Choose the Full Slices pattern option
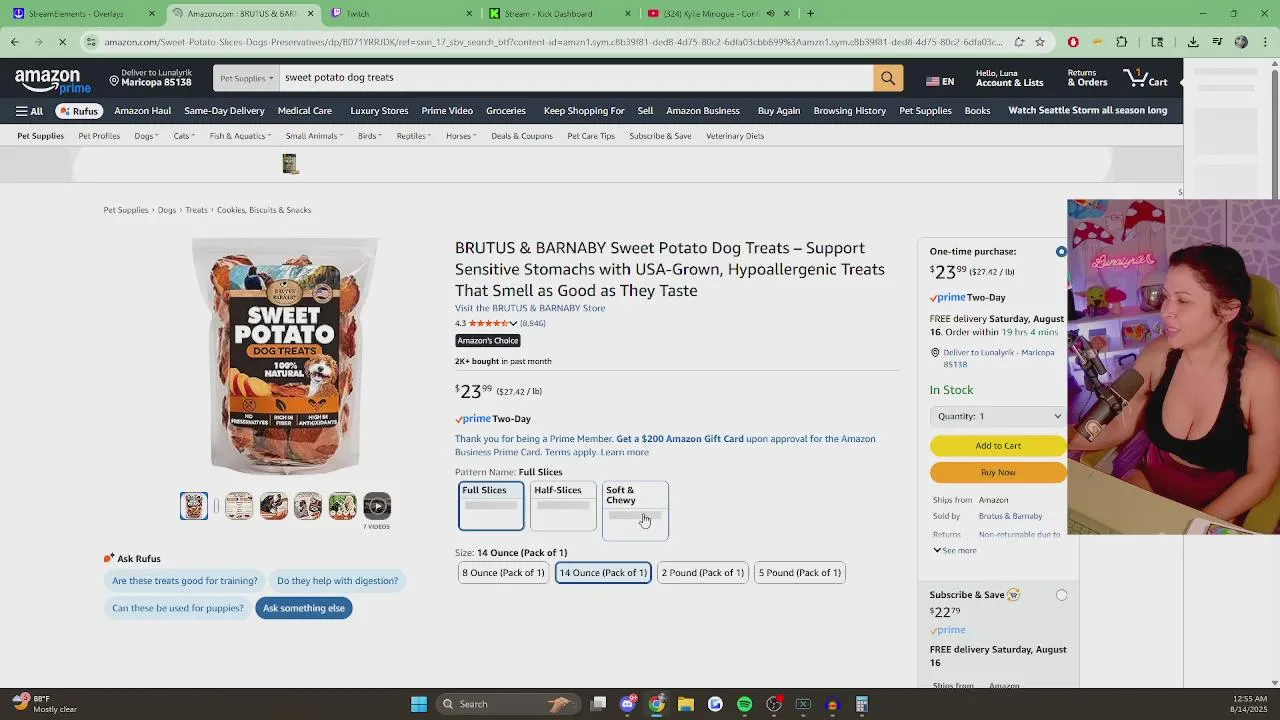This screenshot has height=720, width=1280. point(490,506)
